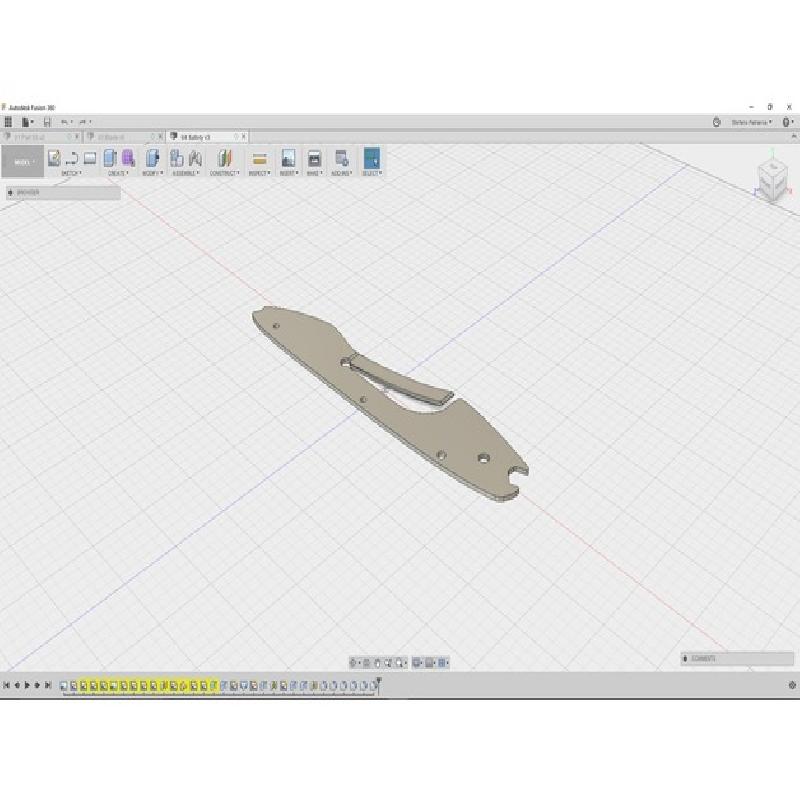The height and width of the screenshot is (800, 800).
Task: Expand the Inspect dropdown menu
Action: coord(259,173)
